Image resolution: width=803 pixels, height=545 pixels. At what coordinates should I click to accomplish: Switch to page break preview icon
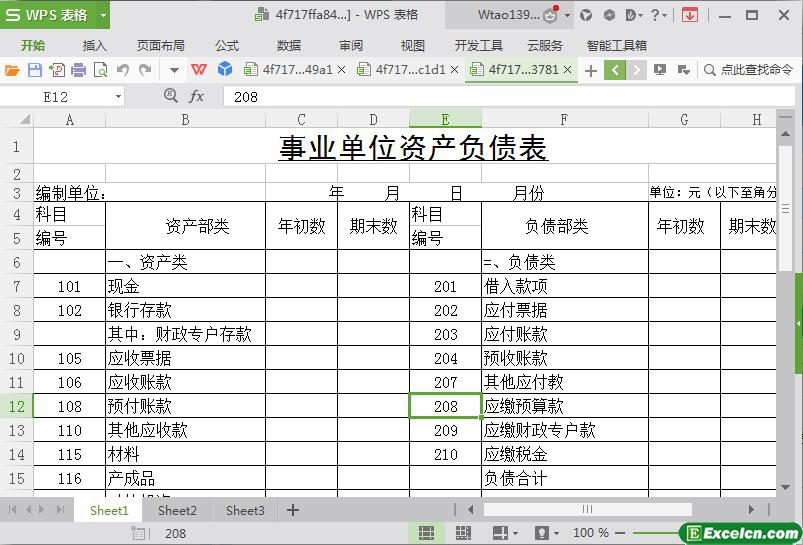pos(463,533)
